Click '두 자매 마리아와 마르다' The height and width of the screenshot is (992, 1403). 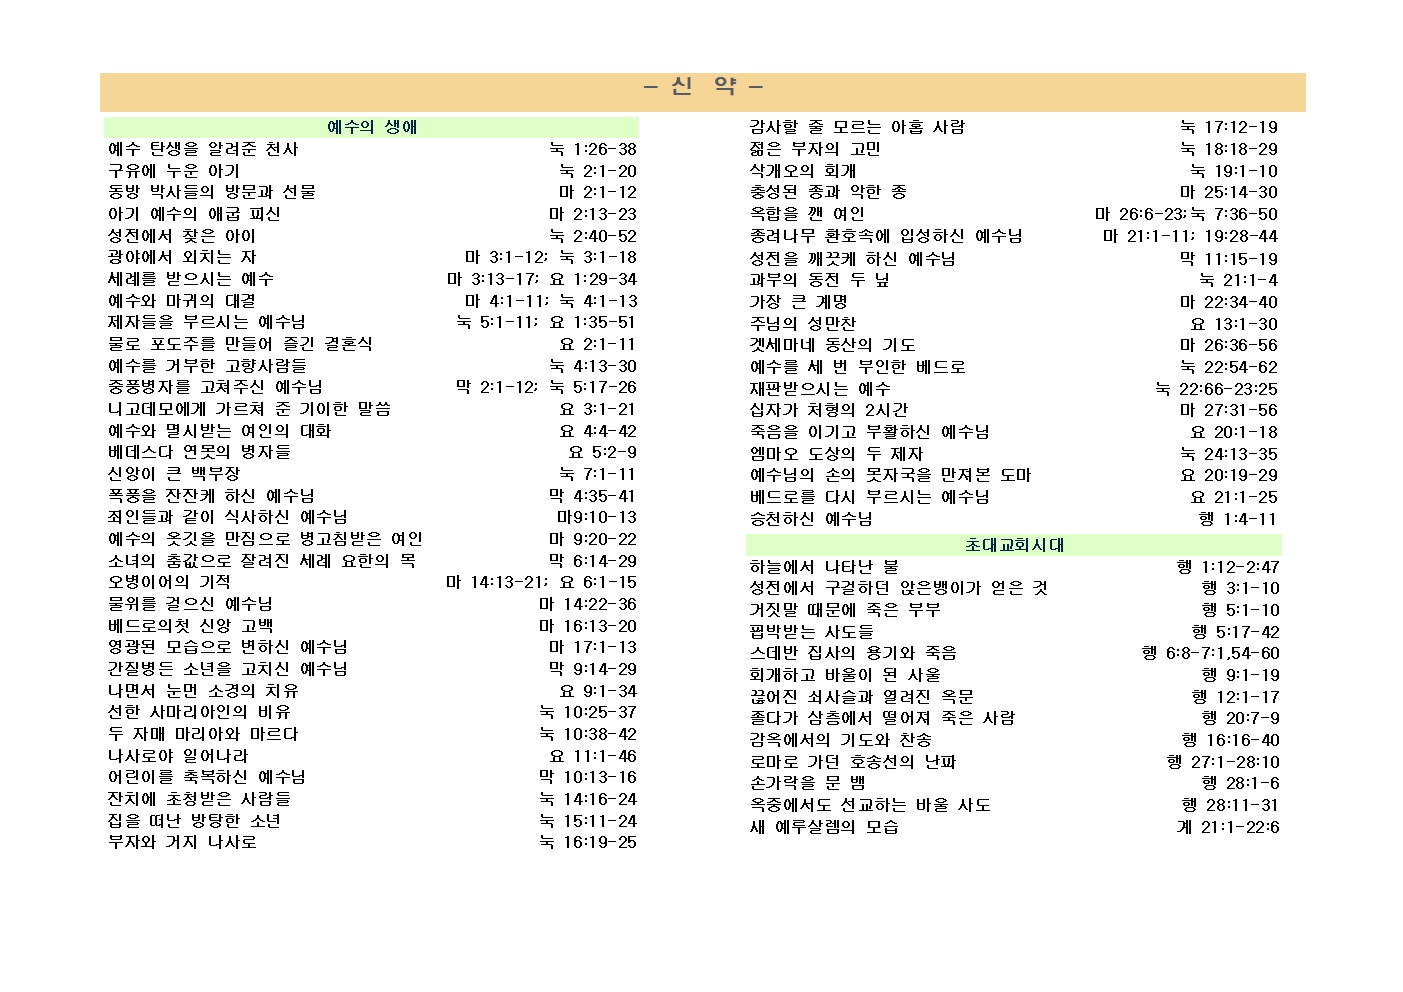pyautogui.click(x=203, y=734)
